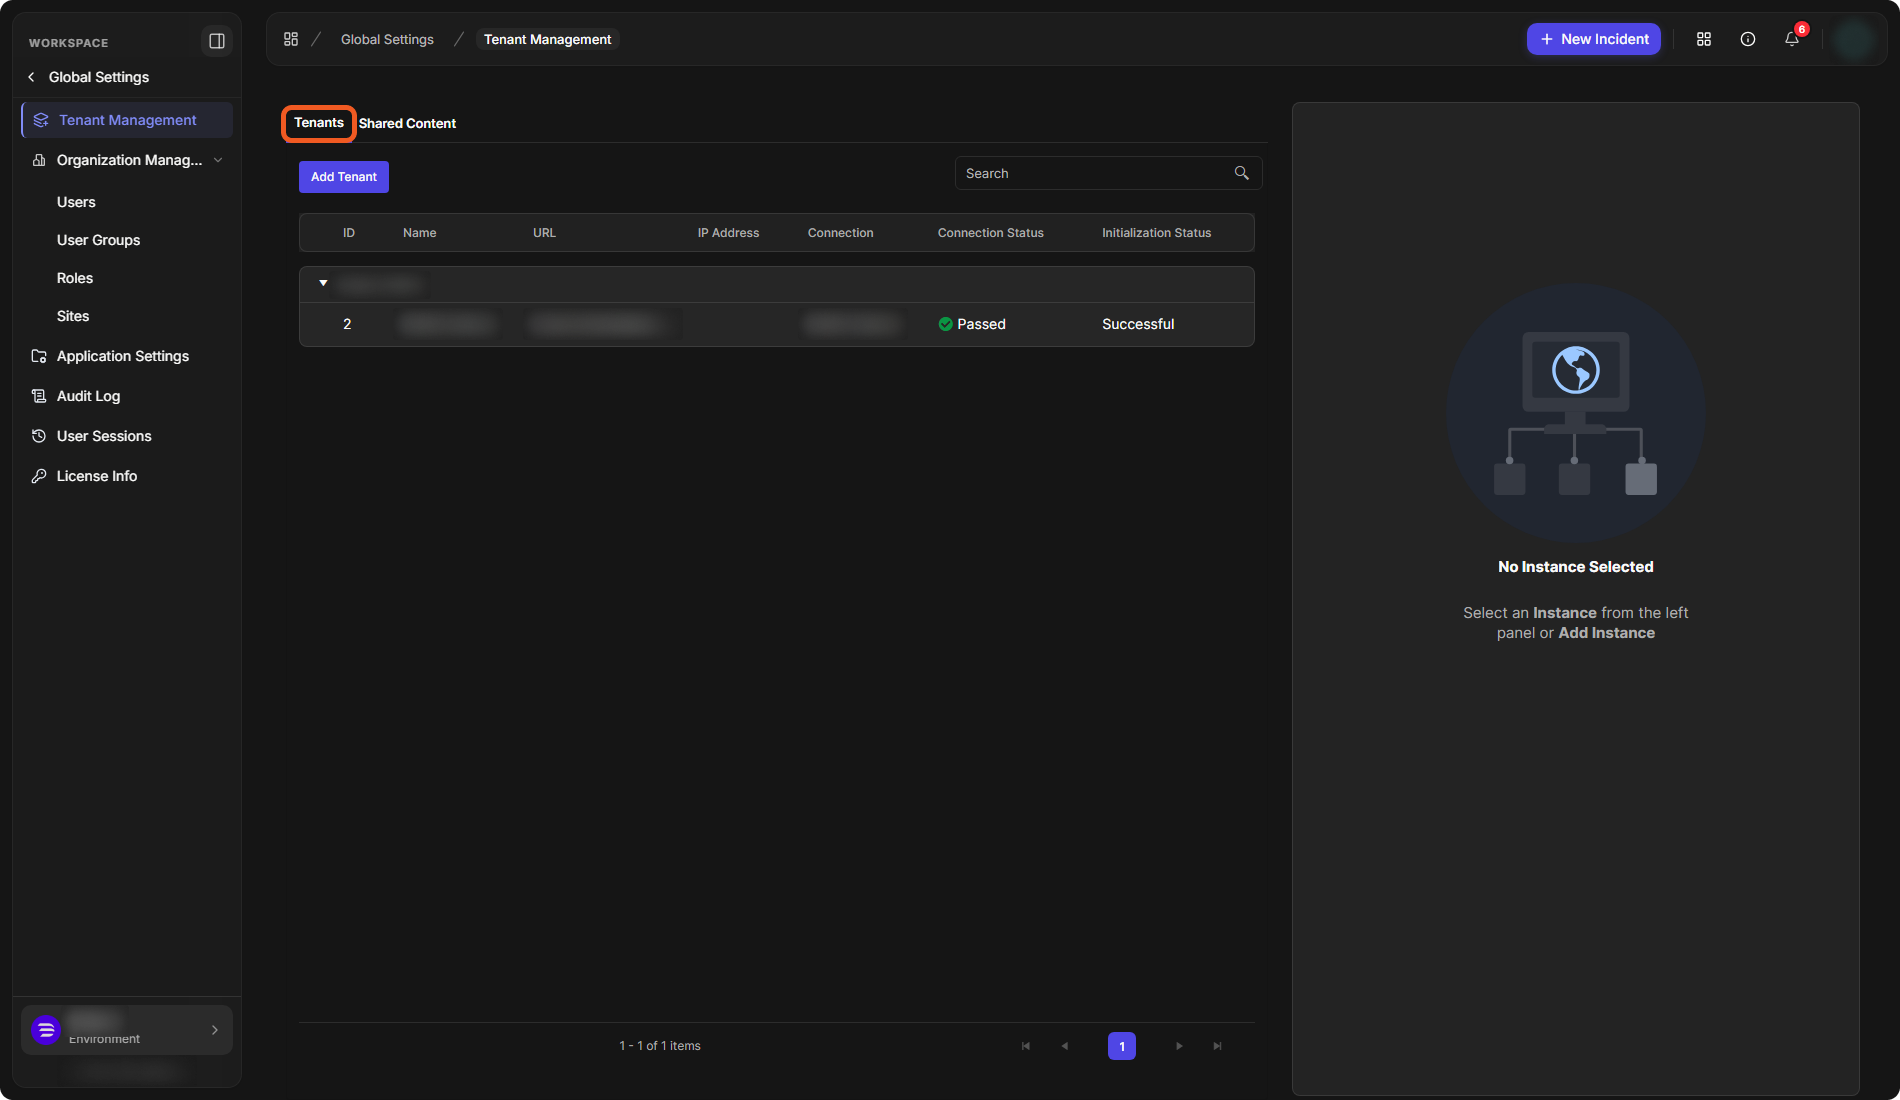Open Roles in the sidebar
The width and height of the screenshot is (1900, 1100).
75,278
